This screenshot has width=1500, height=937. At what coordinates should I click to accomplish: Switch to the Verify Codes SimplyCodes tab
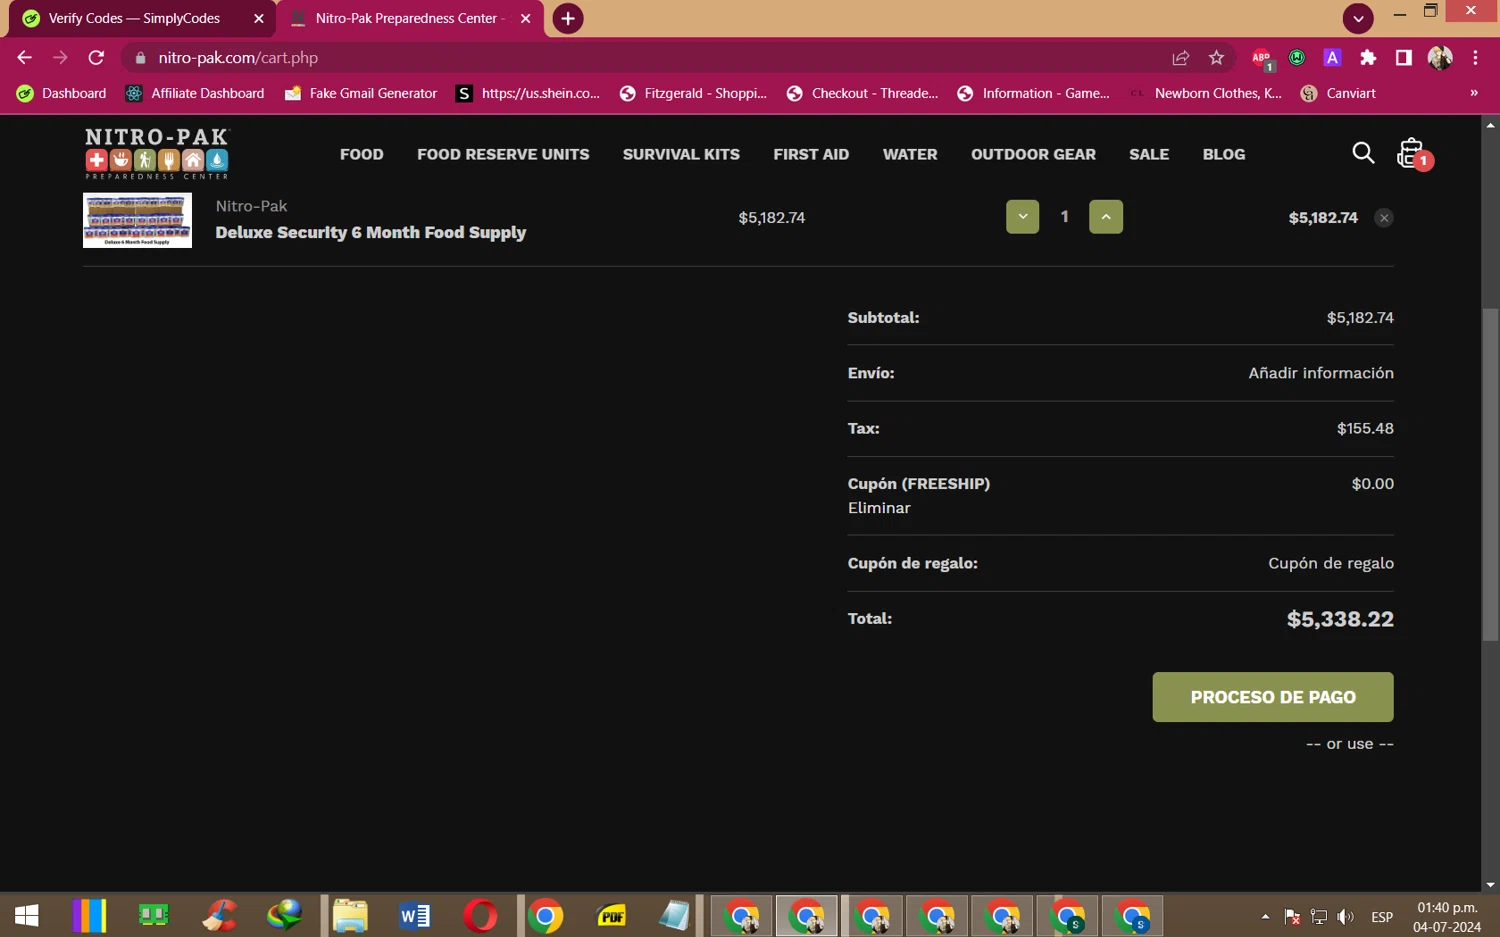[140, 18]
